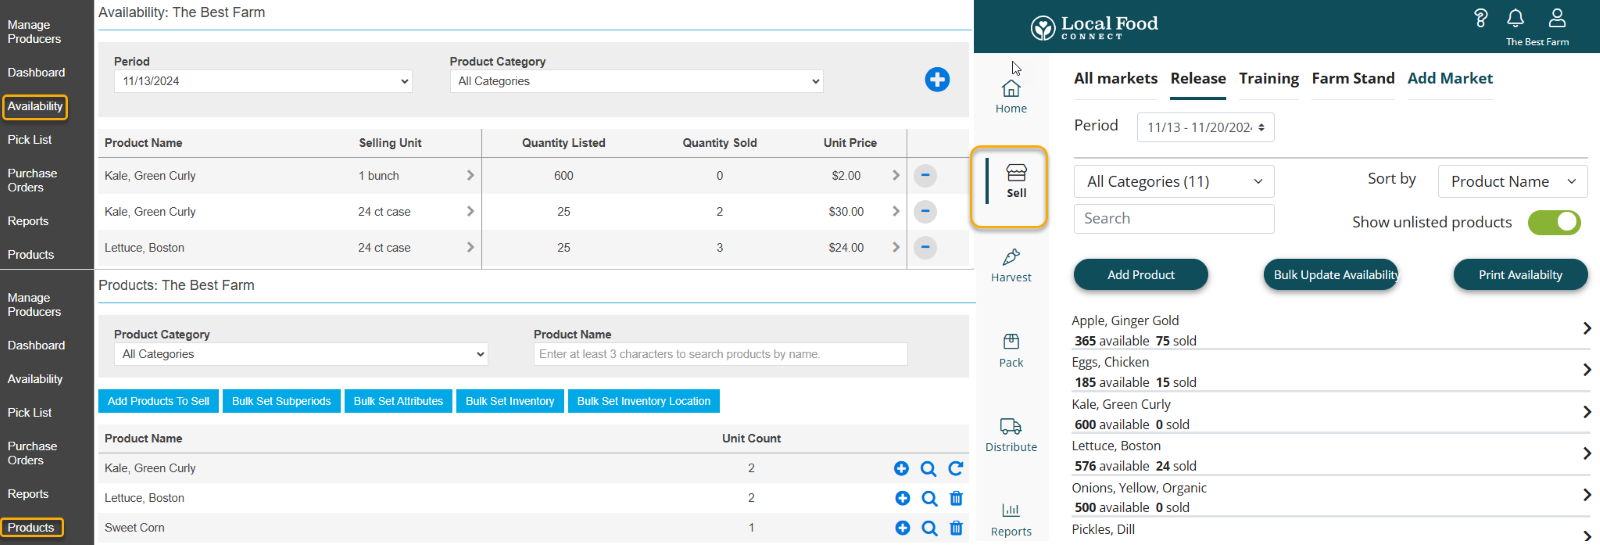Click magnifier icon on Lettuce, Boston row

point(929,498)
